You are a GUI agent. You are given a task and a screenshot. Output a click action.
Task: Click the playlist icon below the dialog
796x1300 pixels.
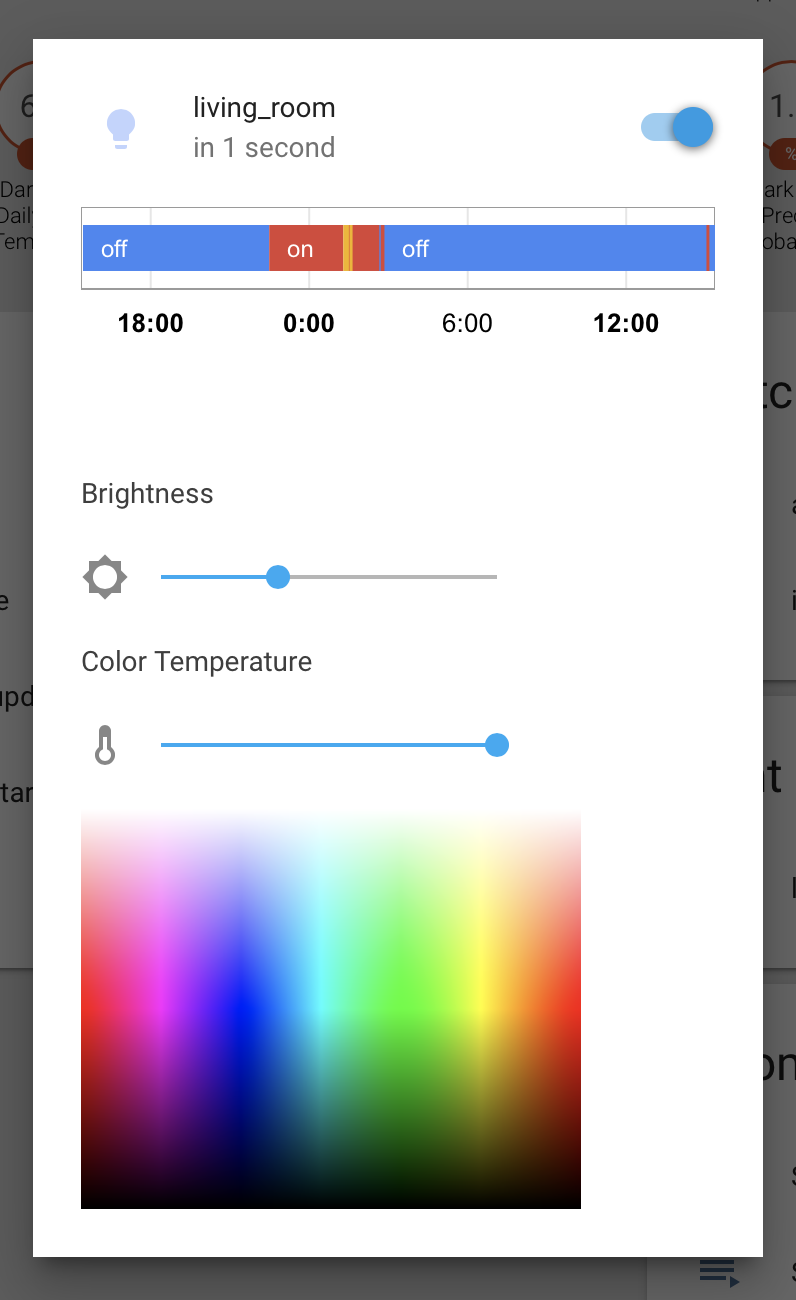[x=719, y=1273]
